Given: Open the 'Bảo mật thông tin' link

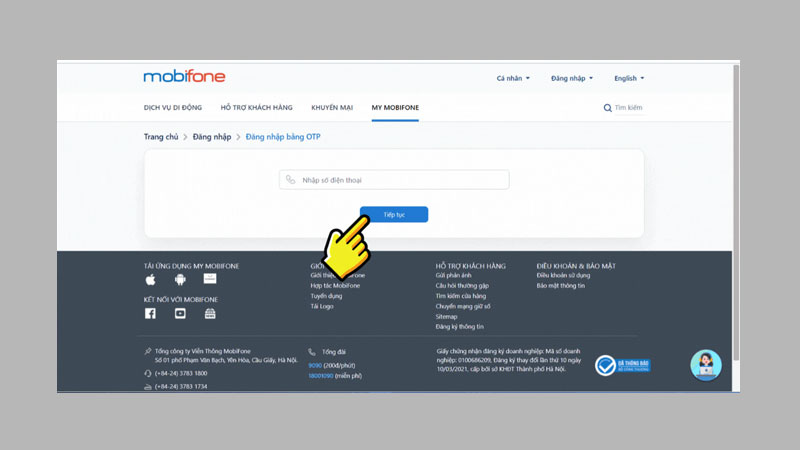Looking at the screenshot, I should [x=561, y=286].
